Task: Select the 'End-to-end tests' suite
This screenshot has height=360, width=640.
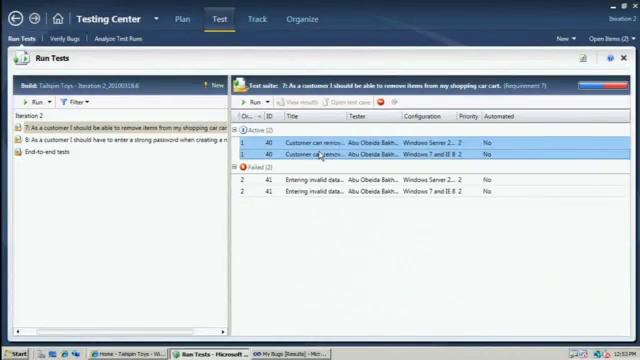Action: click(47, 152)
